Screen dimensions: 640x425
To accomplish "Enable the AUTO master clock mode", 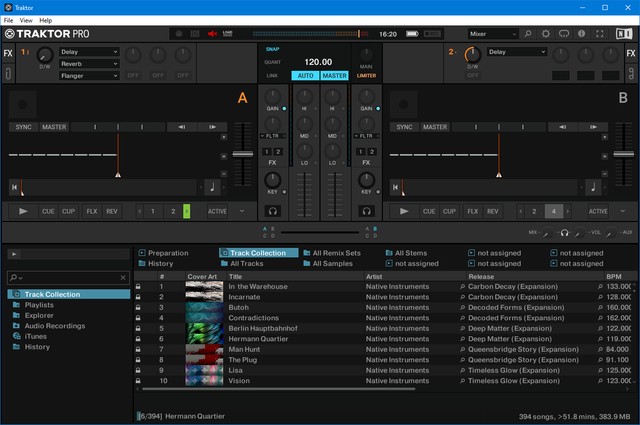I will tap(305, 76).
